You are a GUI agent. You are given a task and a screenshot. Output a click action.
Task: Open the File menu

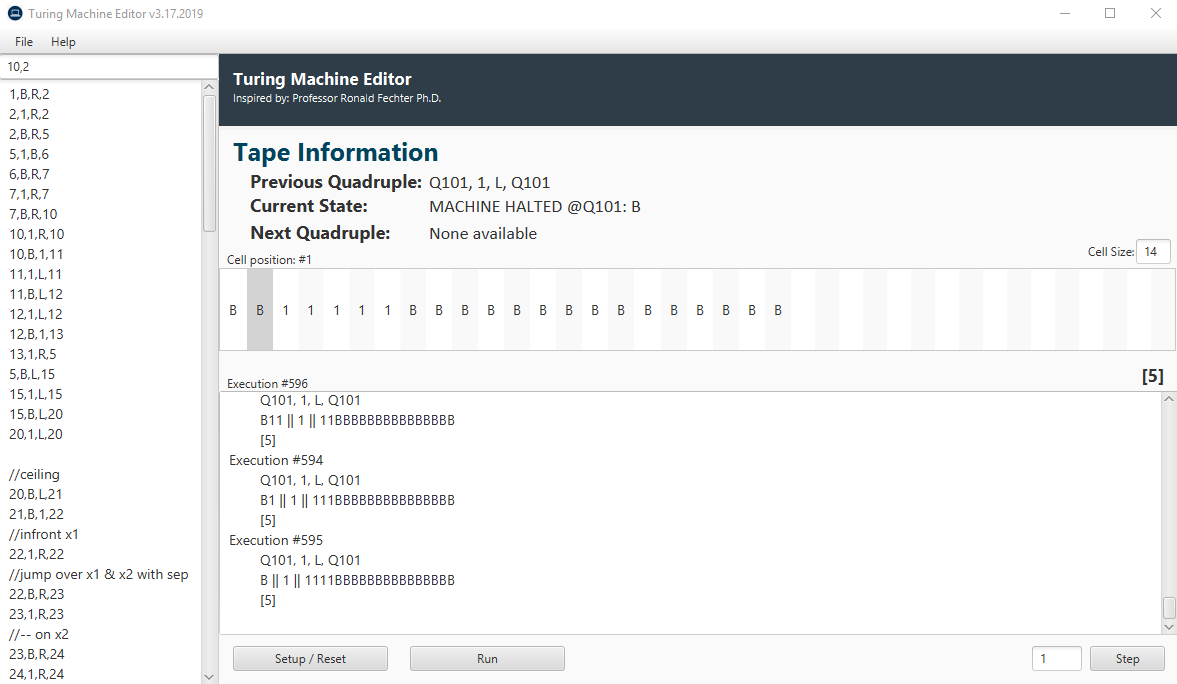click(x=24, y=42)
